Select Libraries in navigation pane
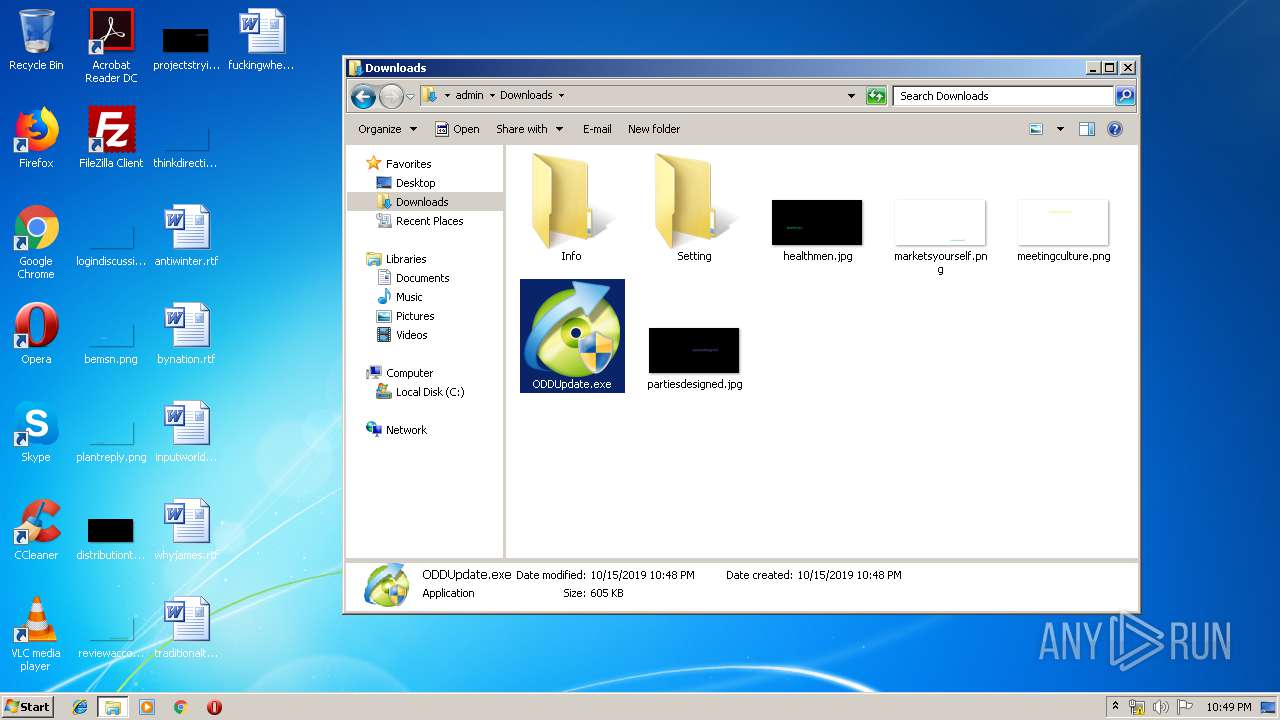Image resolution: width=1280 pixels, height=720 pixels. [396, 259]
